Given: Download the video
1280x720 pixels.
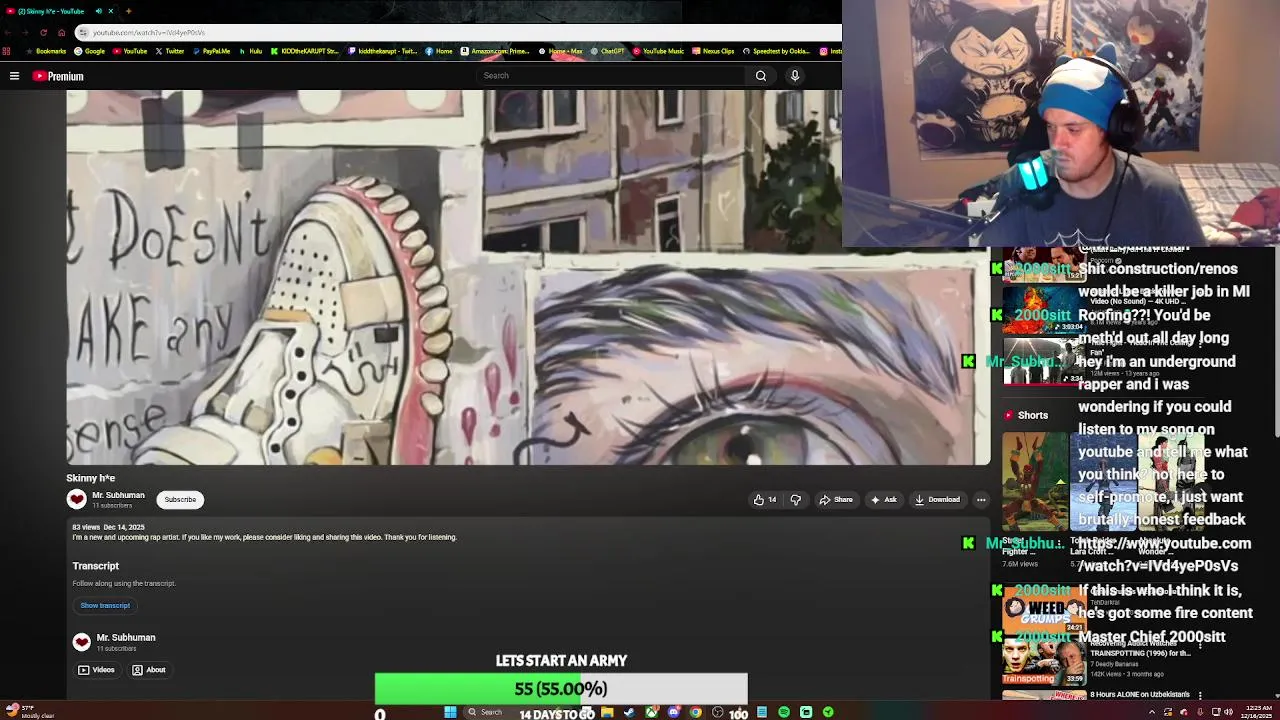Looking at the screenshot, I should point(937,500).
